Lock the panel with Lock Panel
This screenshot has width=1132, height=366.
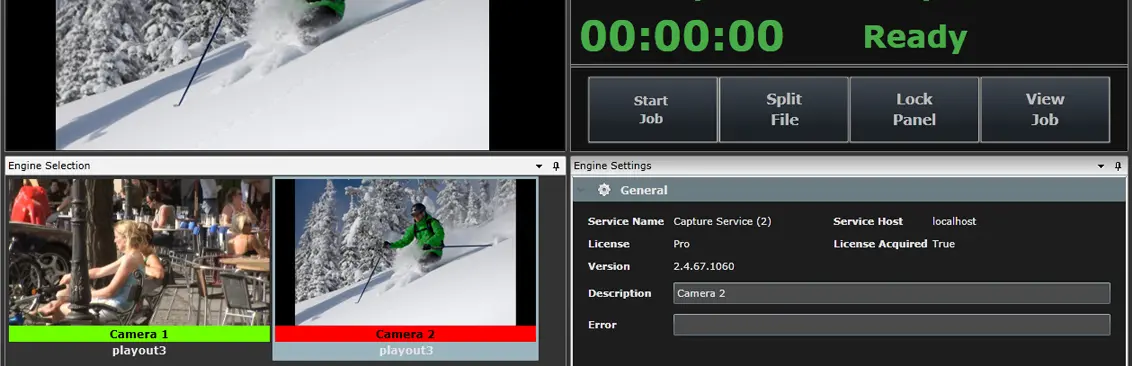914,110
